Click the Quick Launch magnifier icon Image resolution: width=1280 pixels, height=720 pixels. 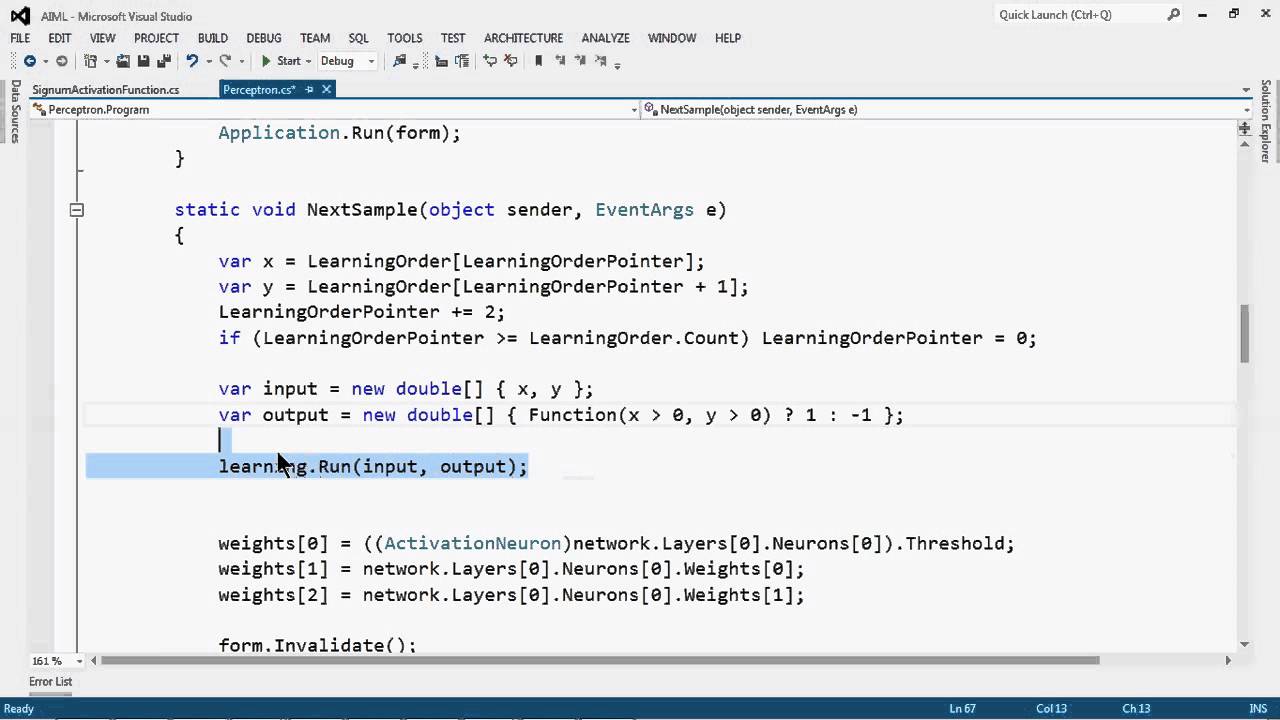tap(1174, 15)
